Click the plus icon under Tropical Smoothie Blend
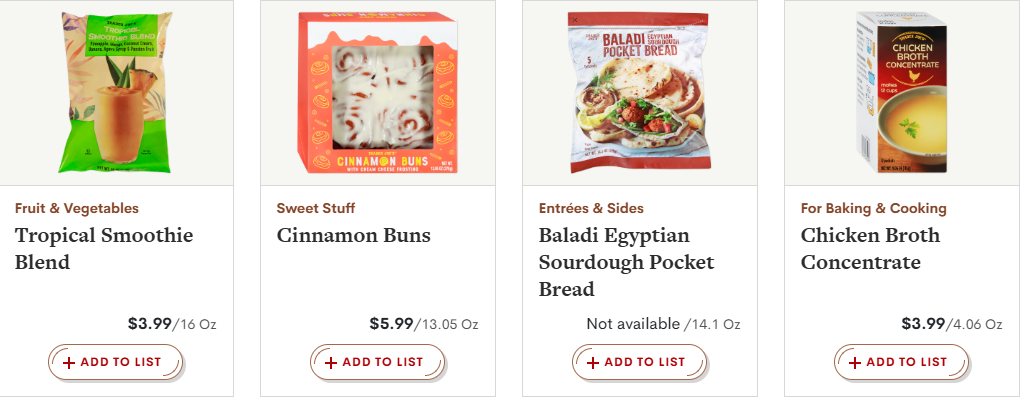The image size is (1021, 398). tap(69, 363)
